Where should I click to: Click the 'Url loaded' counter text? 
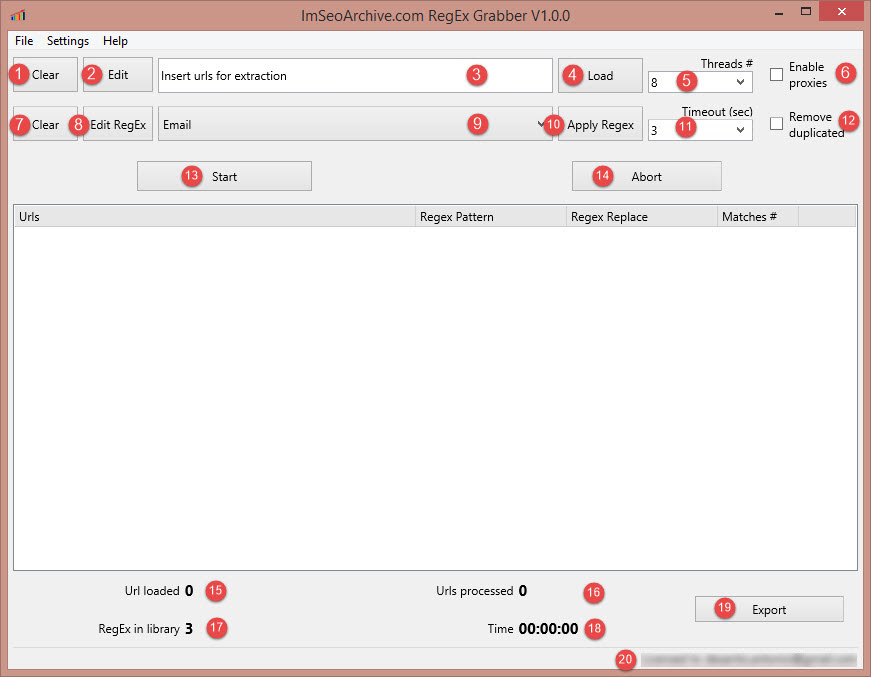(159, 590)
